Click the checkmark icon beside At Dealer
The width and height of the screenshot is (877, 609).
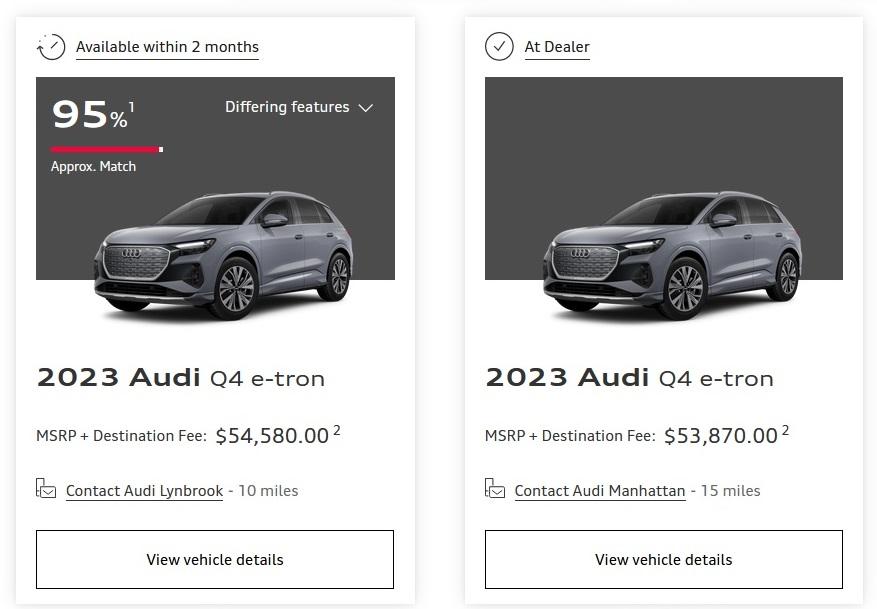tap(499, 47)
